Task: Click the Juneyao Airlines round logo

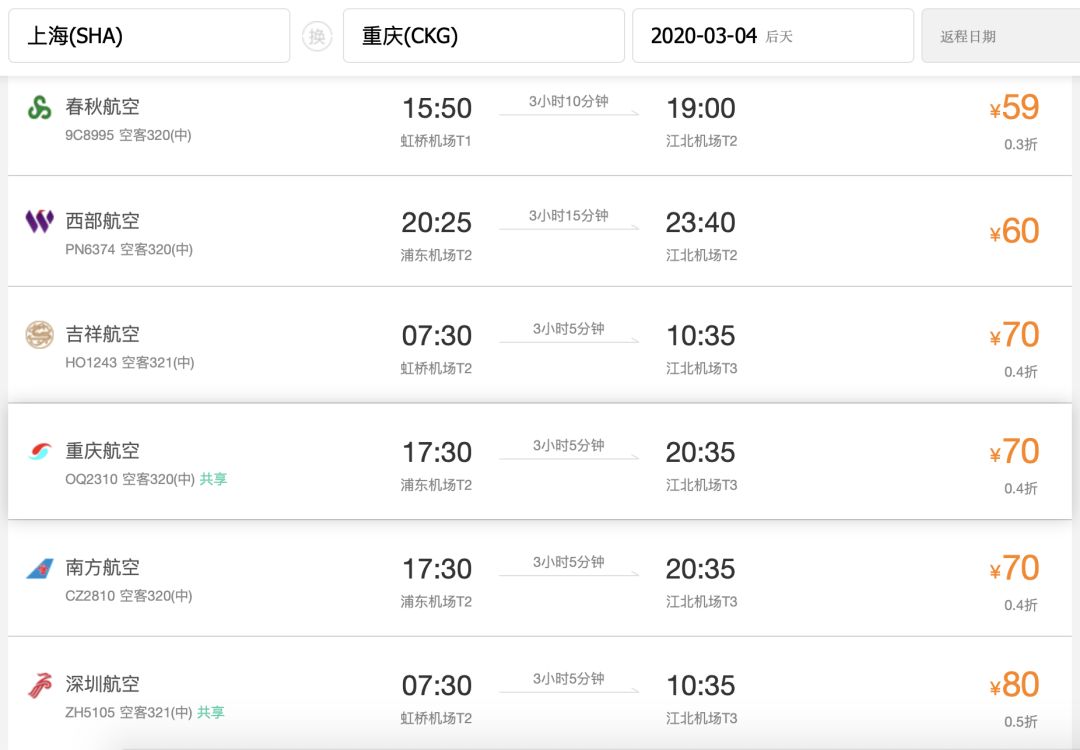Action: click(39, 335)
